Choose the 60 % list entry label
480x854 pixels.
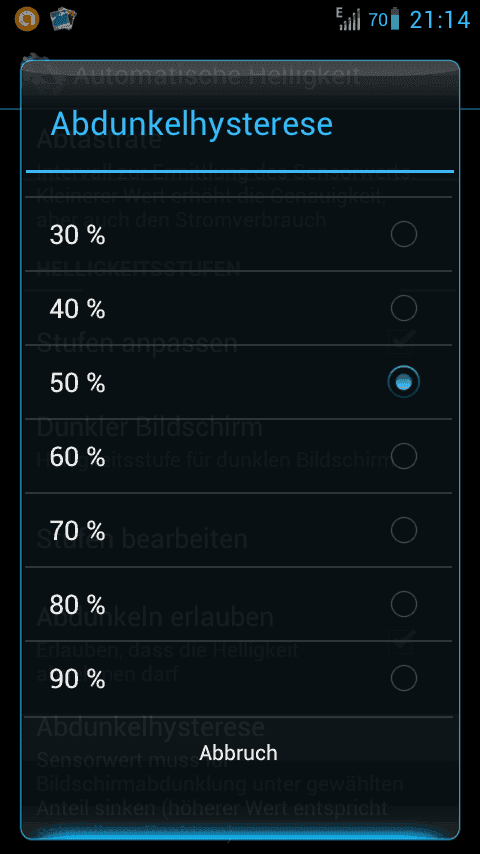click(77, 458)
